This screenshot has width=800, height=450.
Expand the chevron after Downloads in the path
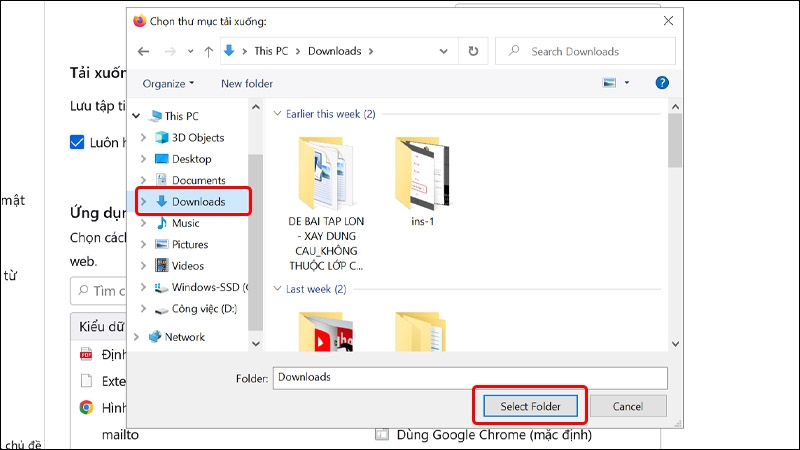point(371,51)
